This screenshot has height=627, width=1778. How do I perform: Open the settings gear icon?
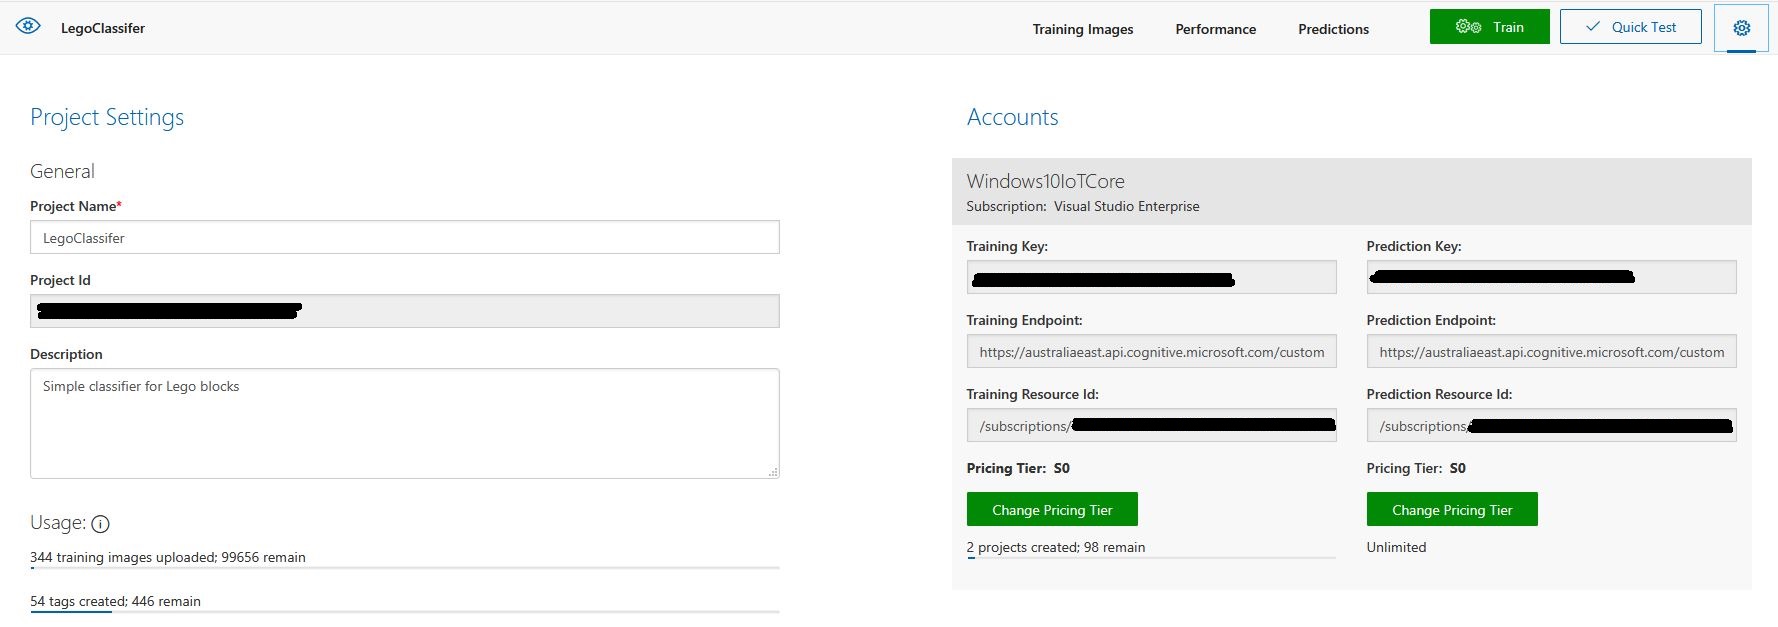(x=1741, y=28)
